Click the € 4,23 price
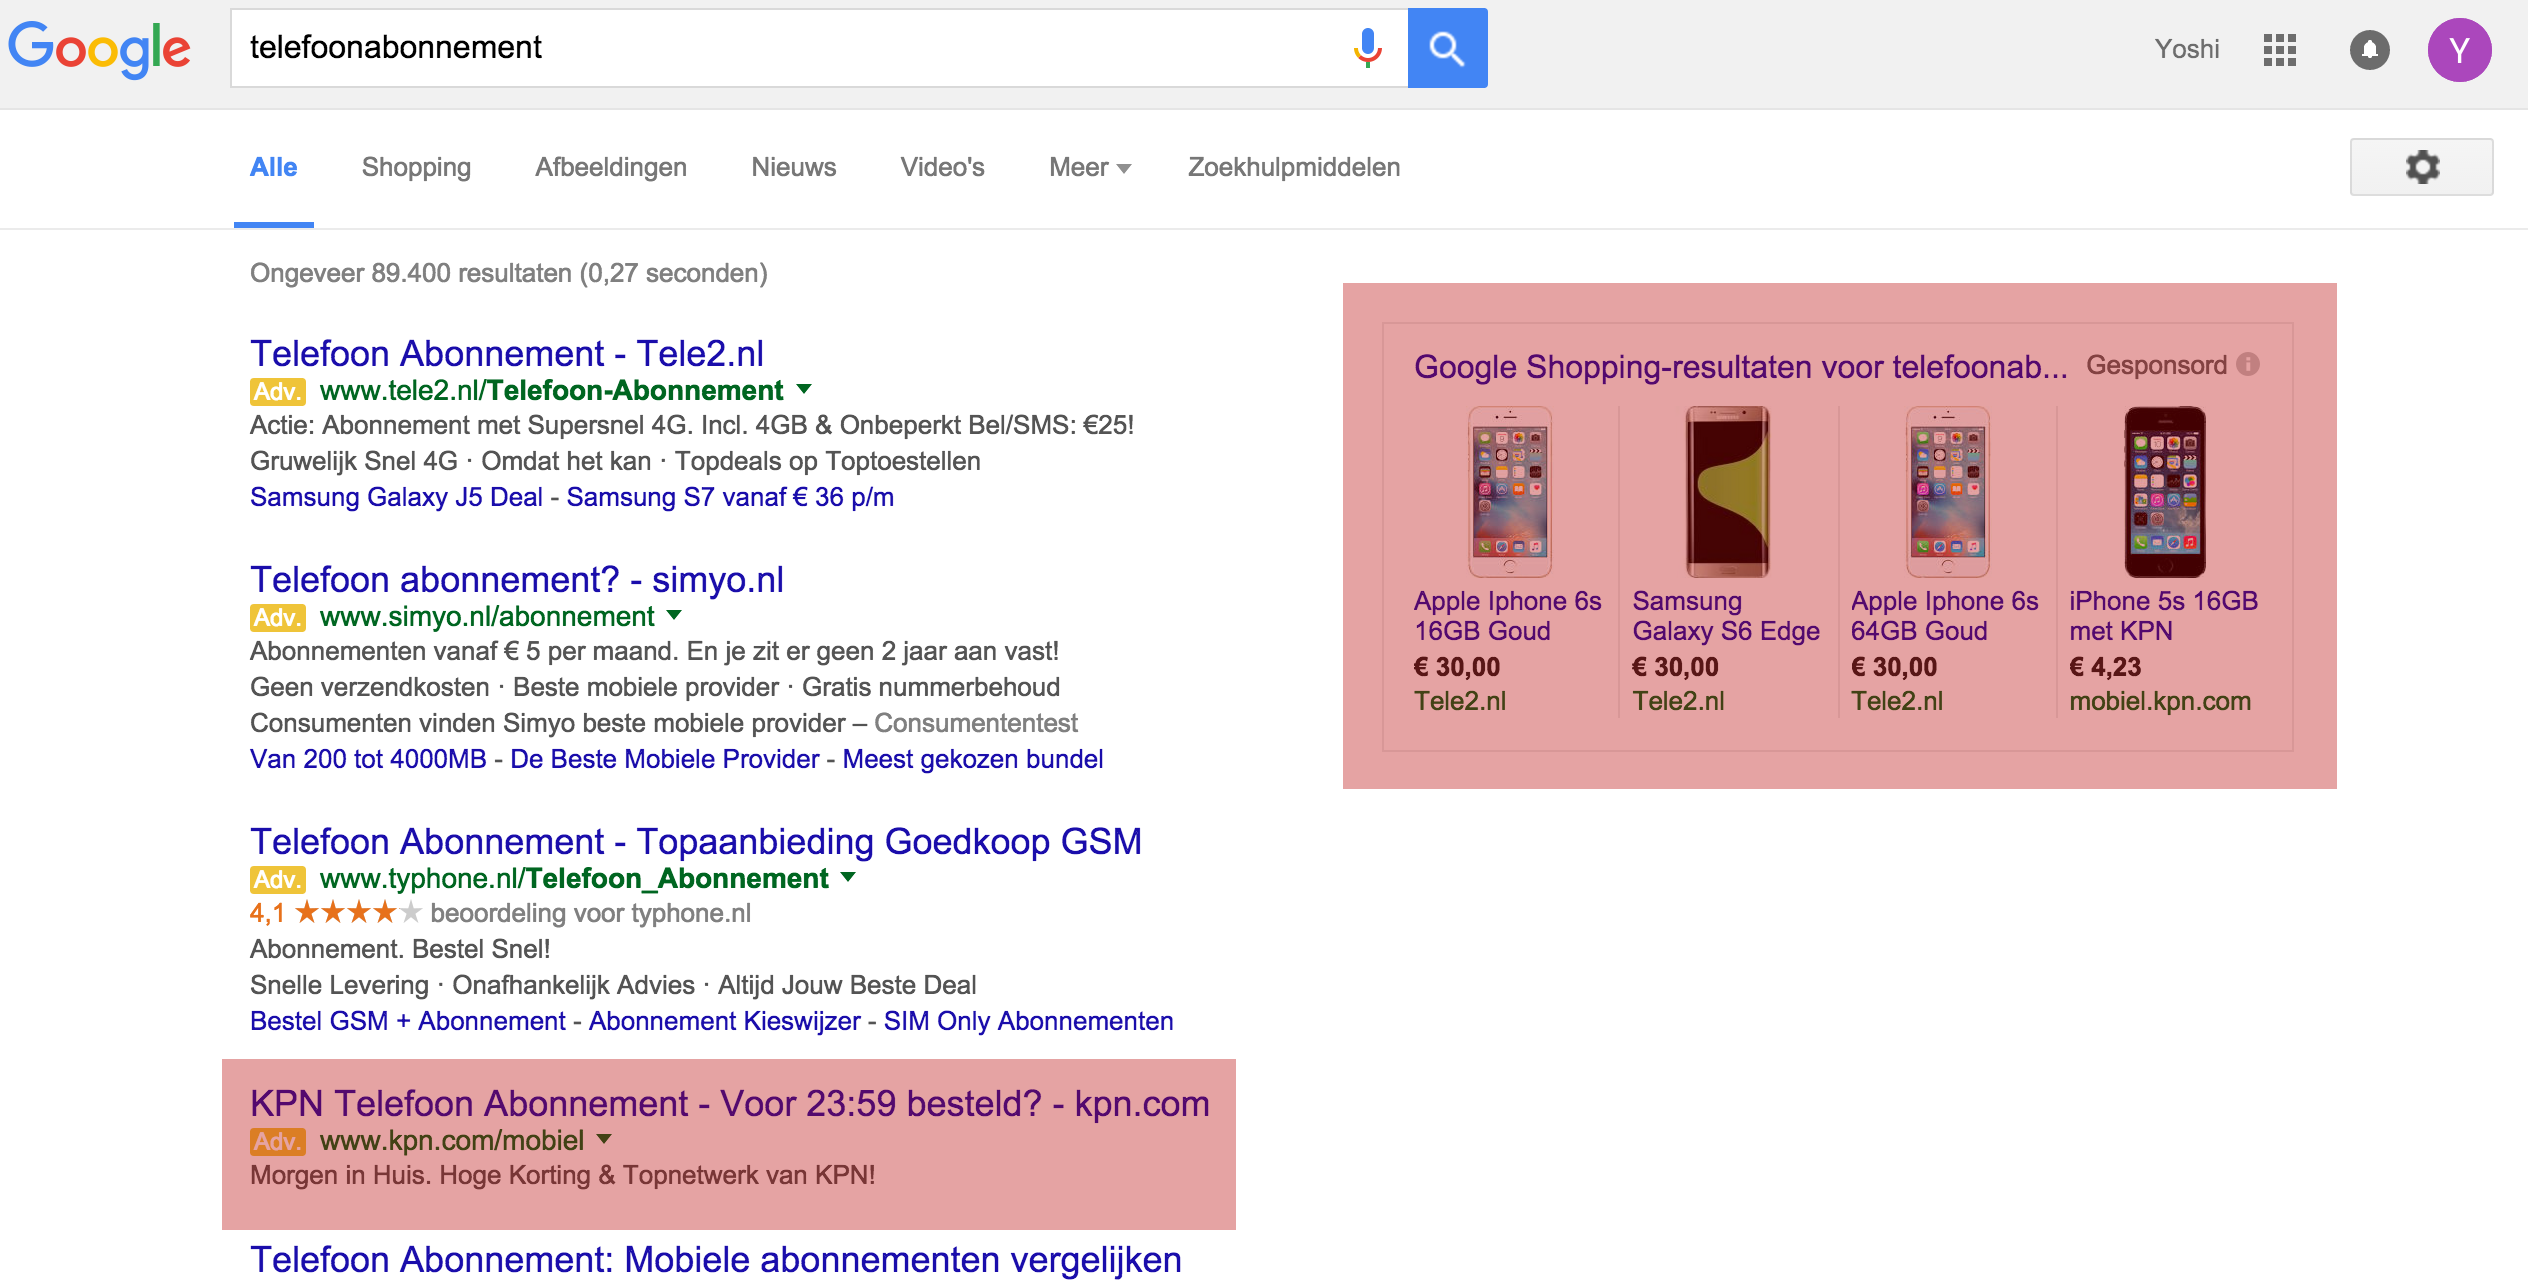2528x1286 pixels. (2105, 667)
